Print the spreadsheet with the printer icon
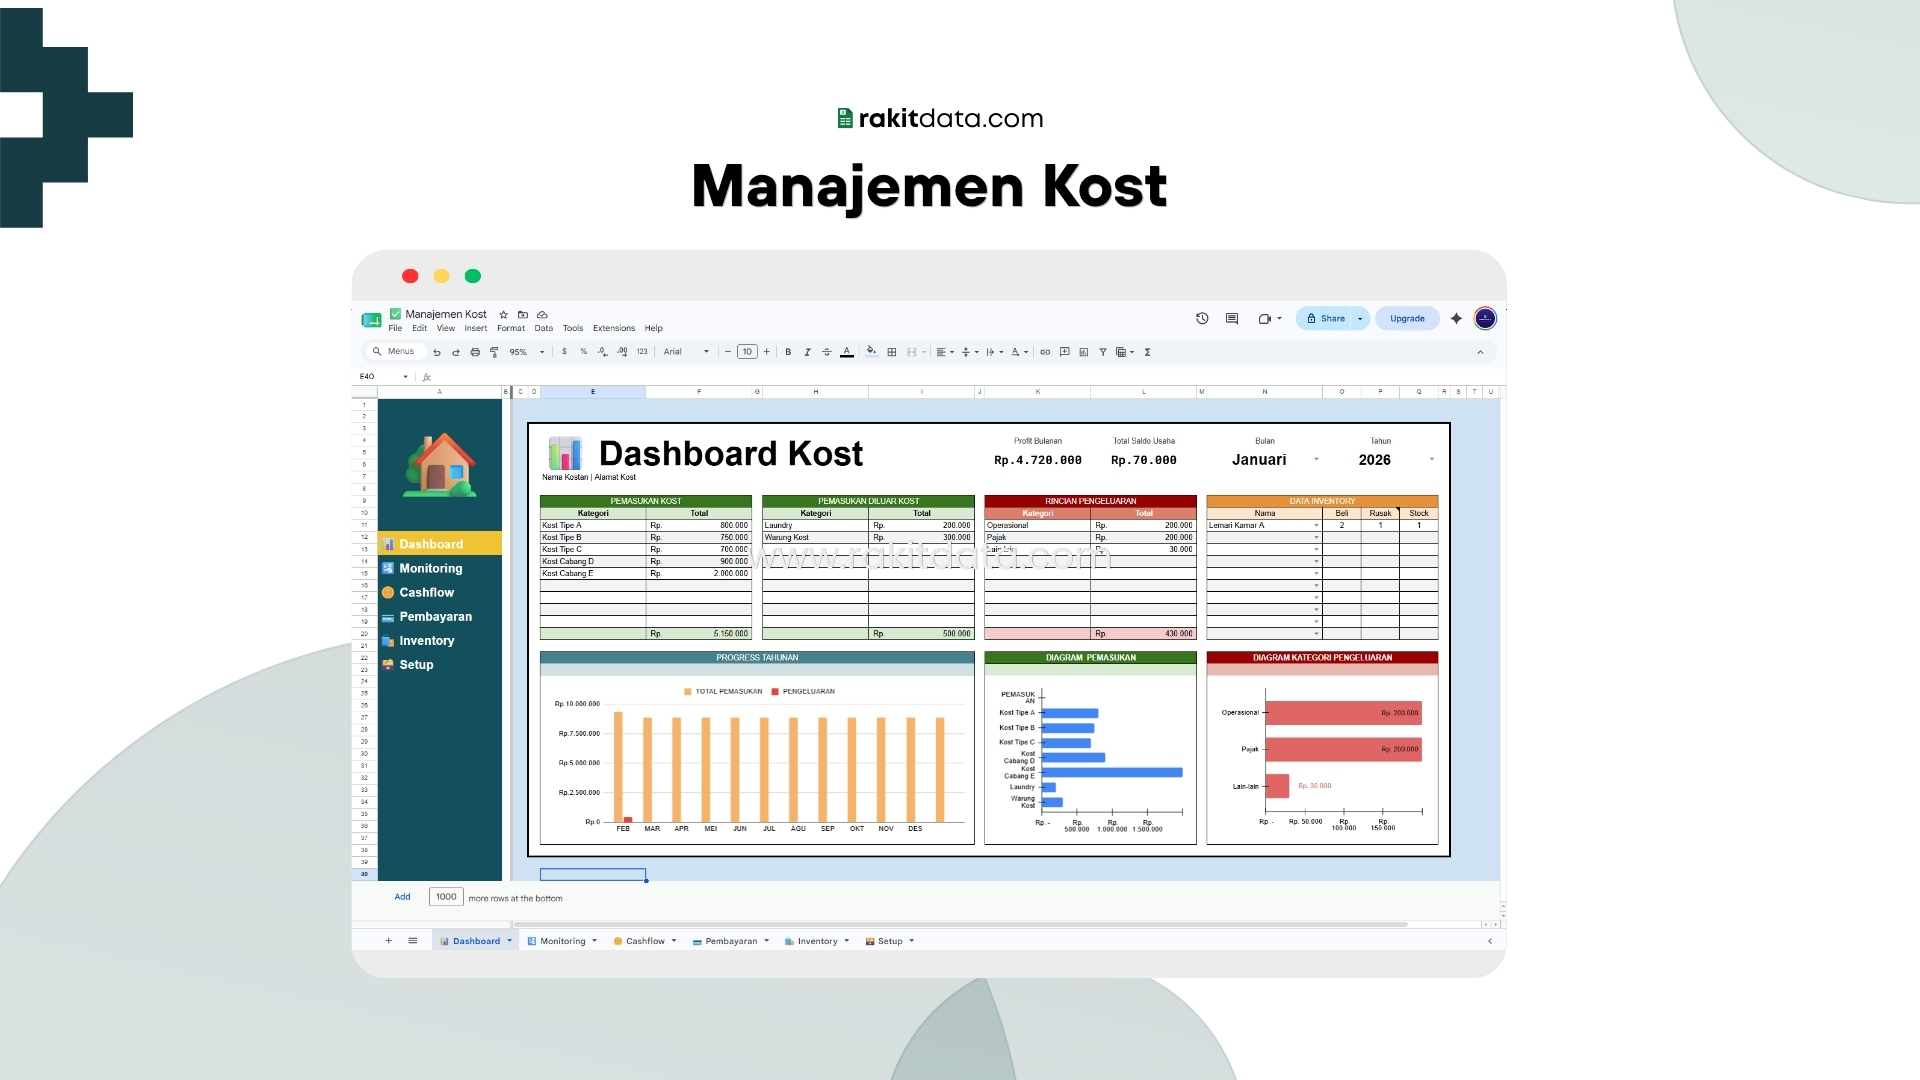Viewport: 1920px width, 1080px height. (475, 352)
